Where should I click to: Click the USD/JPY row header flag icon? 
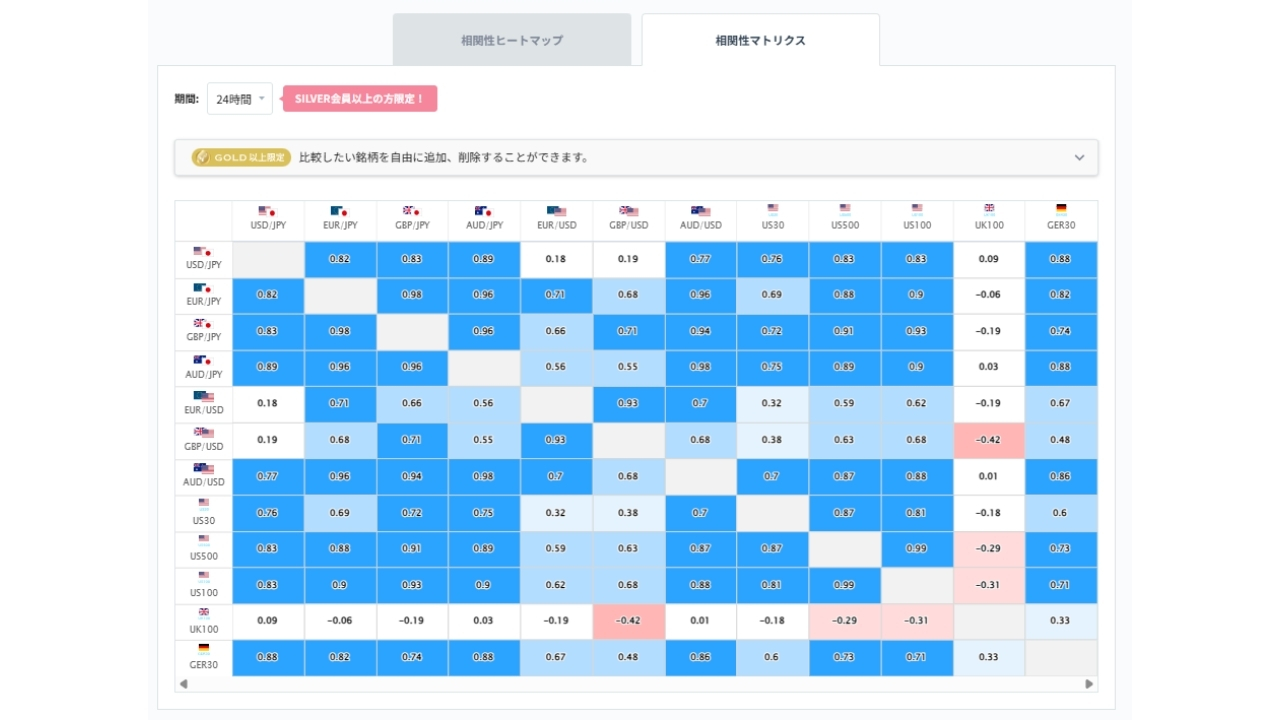(x=202, y=252)
